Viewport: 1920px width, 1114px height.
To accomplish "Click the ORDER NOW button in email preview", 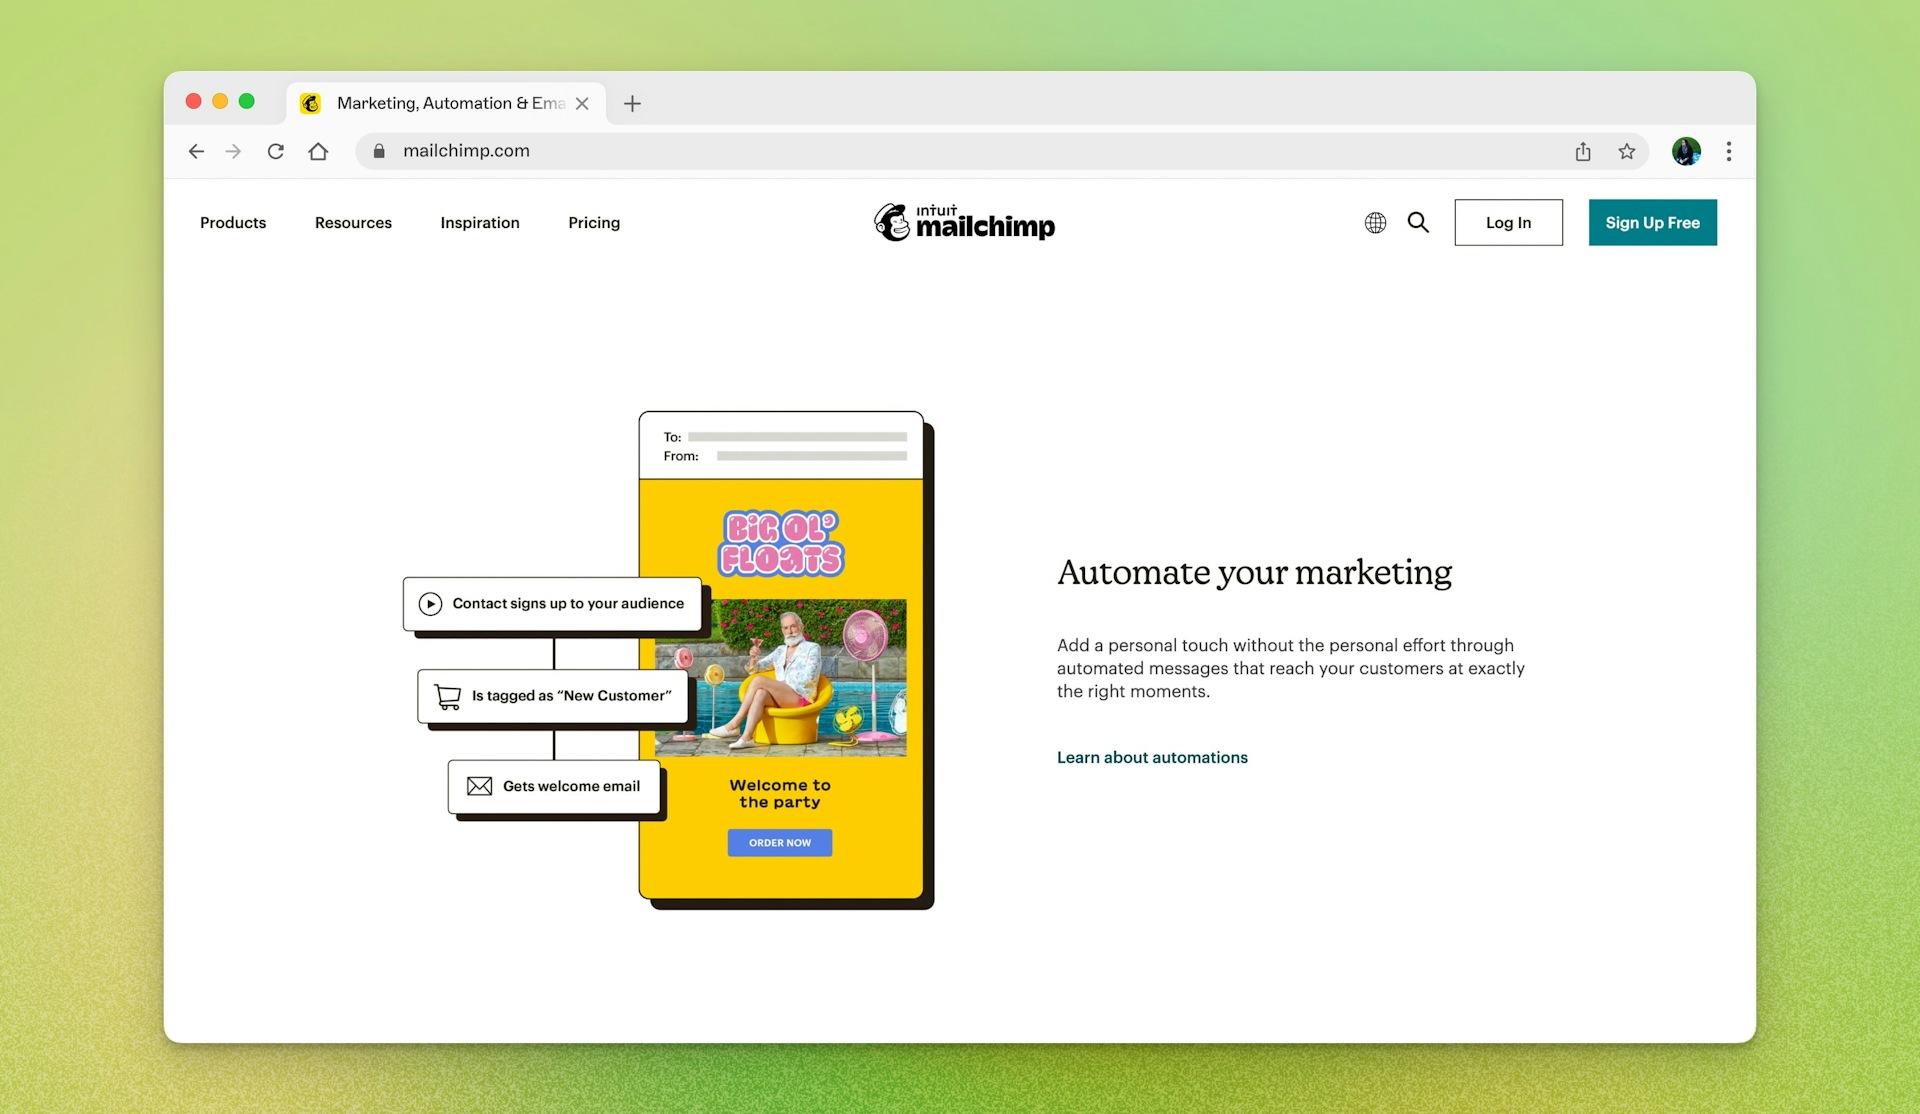I will click(780, 842).
